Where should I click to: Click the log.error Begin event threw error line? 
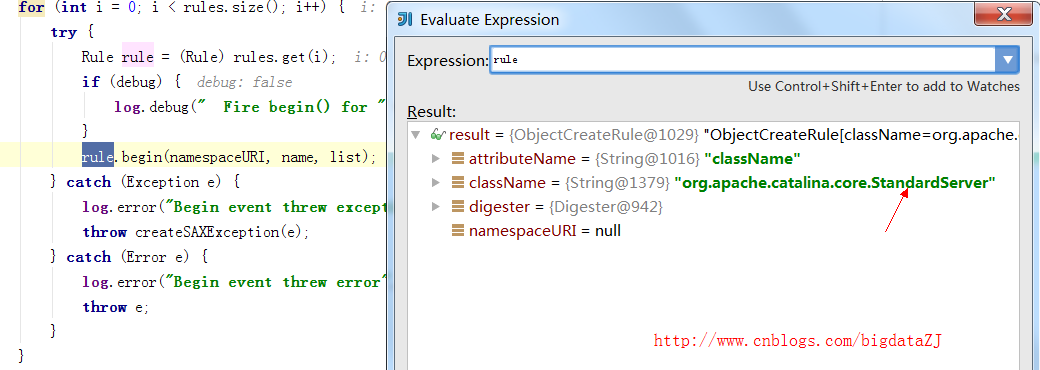(234, 282)
